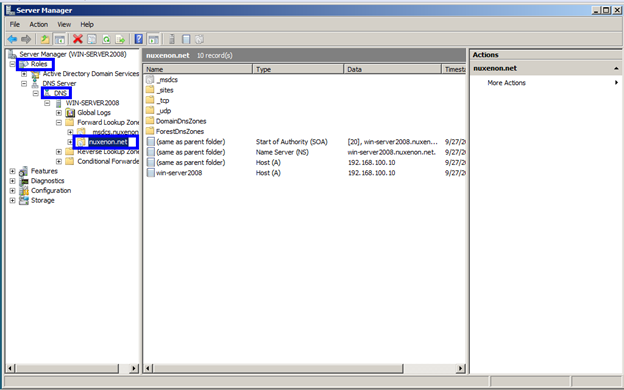Select the ForestDnsZones folder icon

[x=150, y=131]
